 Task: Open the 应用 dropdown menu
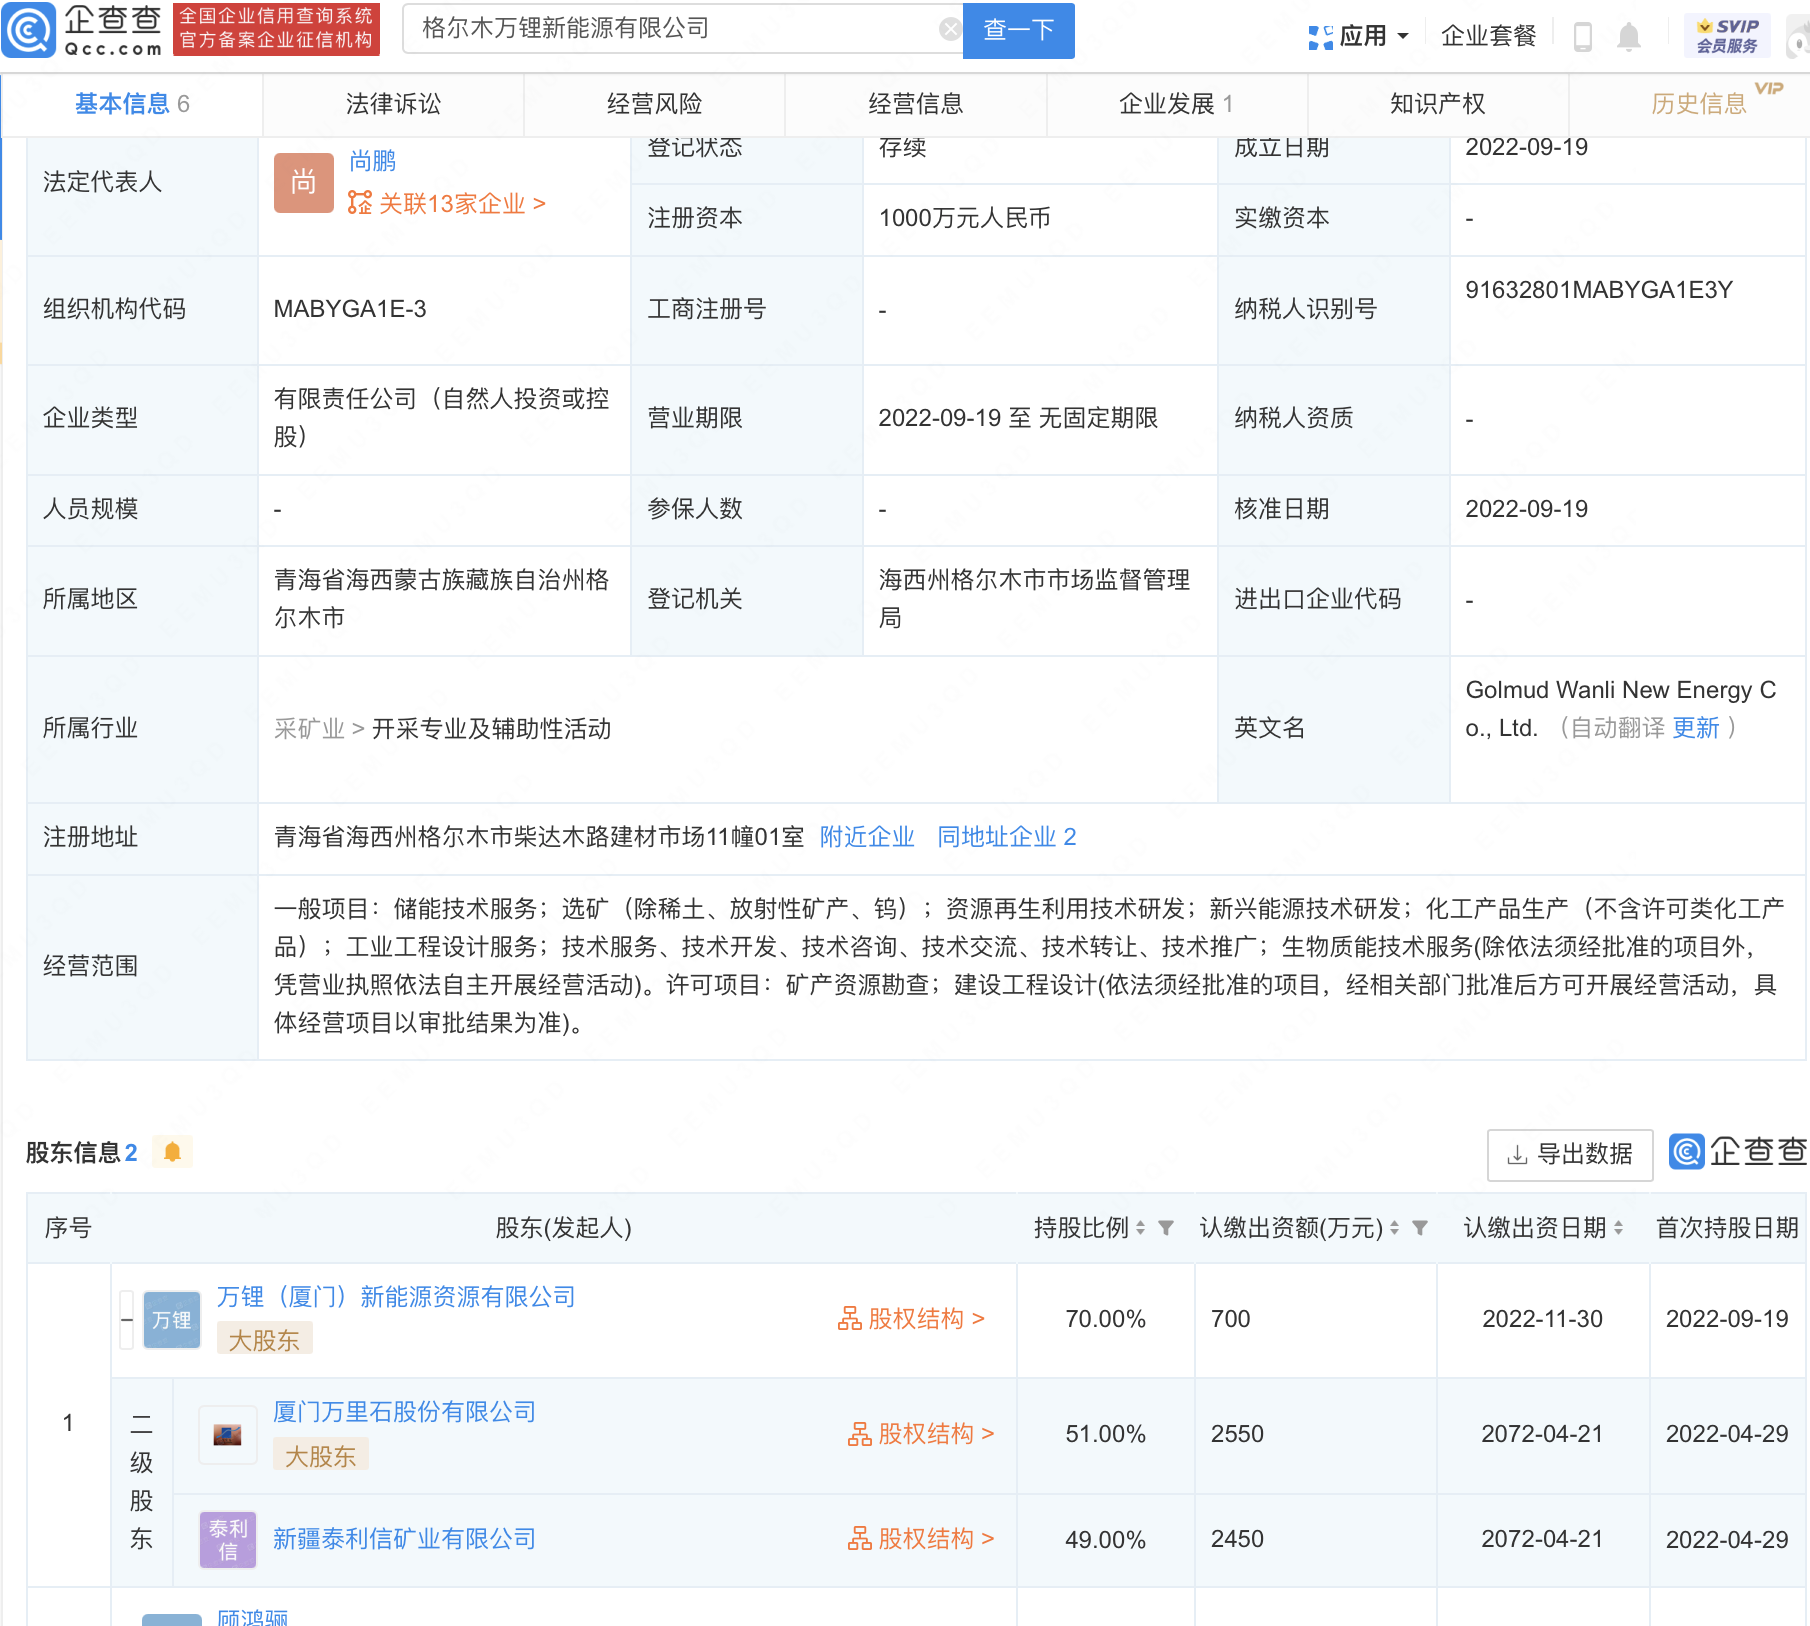1373,37
